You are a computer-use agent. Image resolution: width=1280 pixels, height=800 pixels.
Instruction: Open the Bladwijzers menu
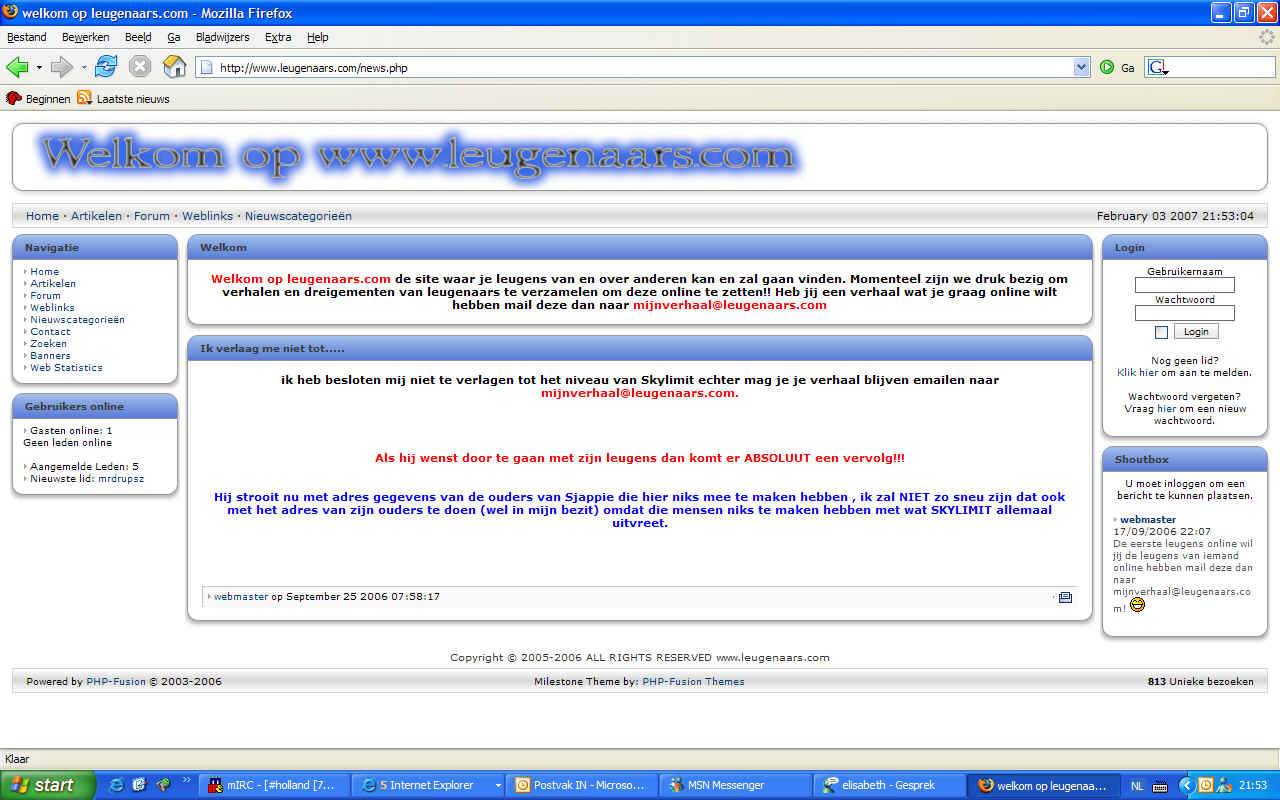pos(222,37)
